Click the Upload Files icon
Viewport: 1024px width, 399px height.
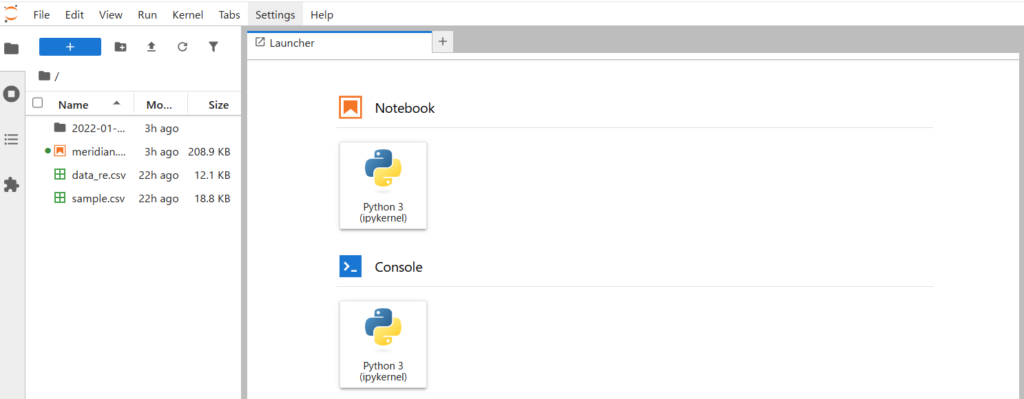pos(151,47)
